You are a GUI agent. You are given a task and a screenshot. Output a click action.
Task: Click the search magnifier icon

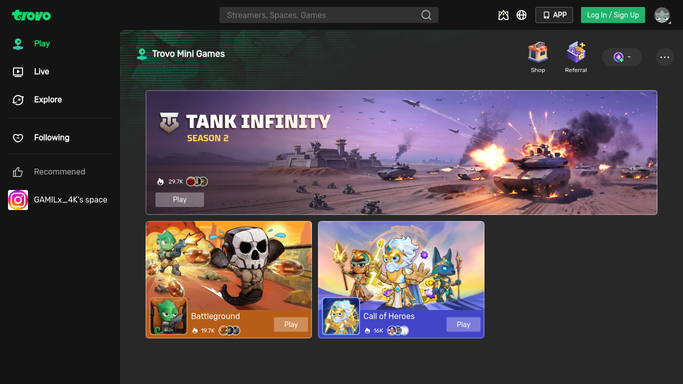426,15
